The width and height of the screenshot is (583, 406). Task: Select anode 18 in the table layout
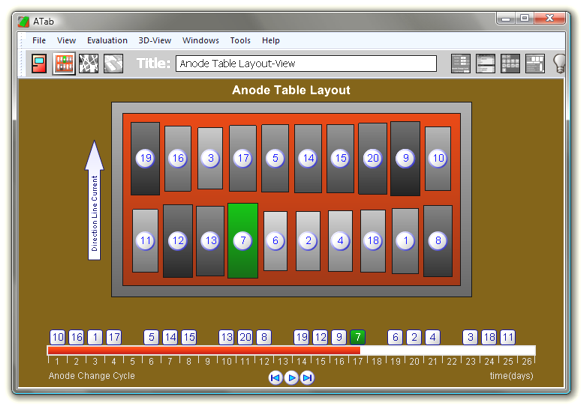click(x=373, y=241)
